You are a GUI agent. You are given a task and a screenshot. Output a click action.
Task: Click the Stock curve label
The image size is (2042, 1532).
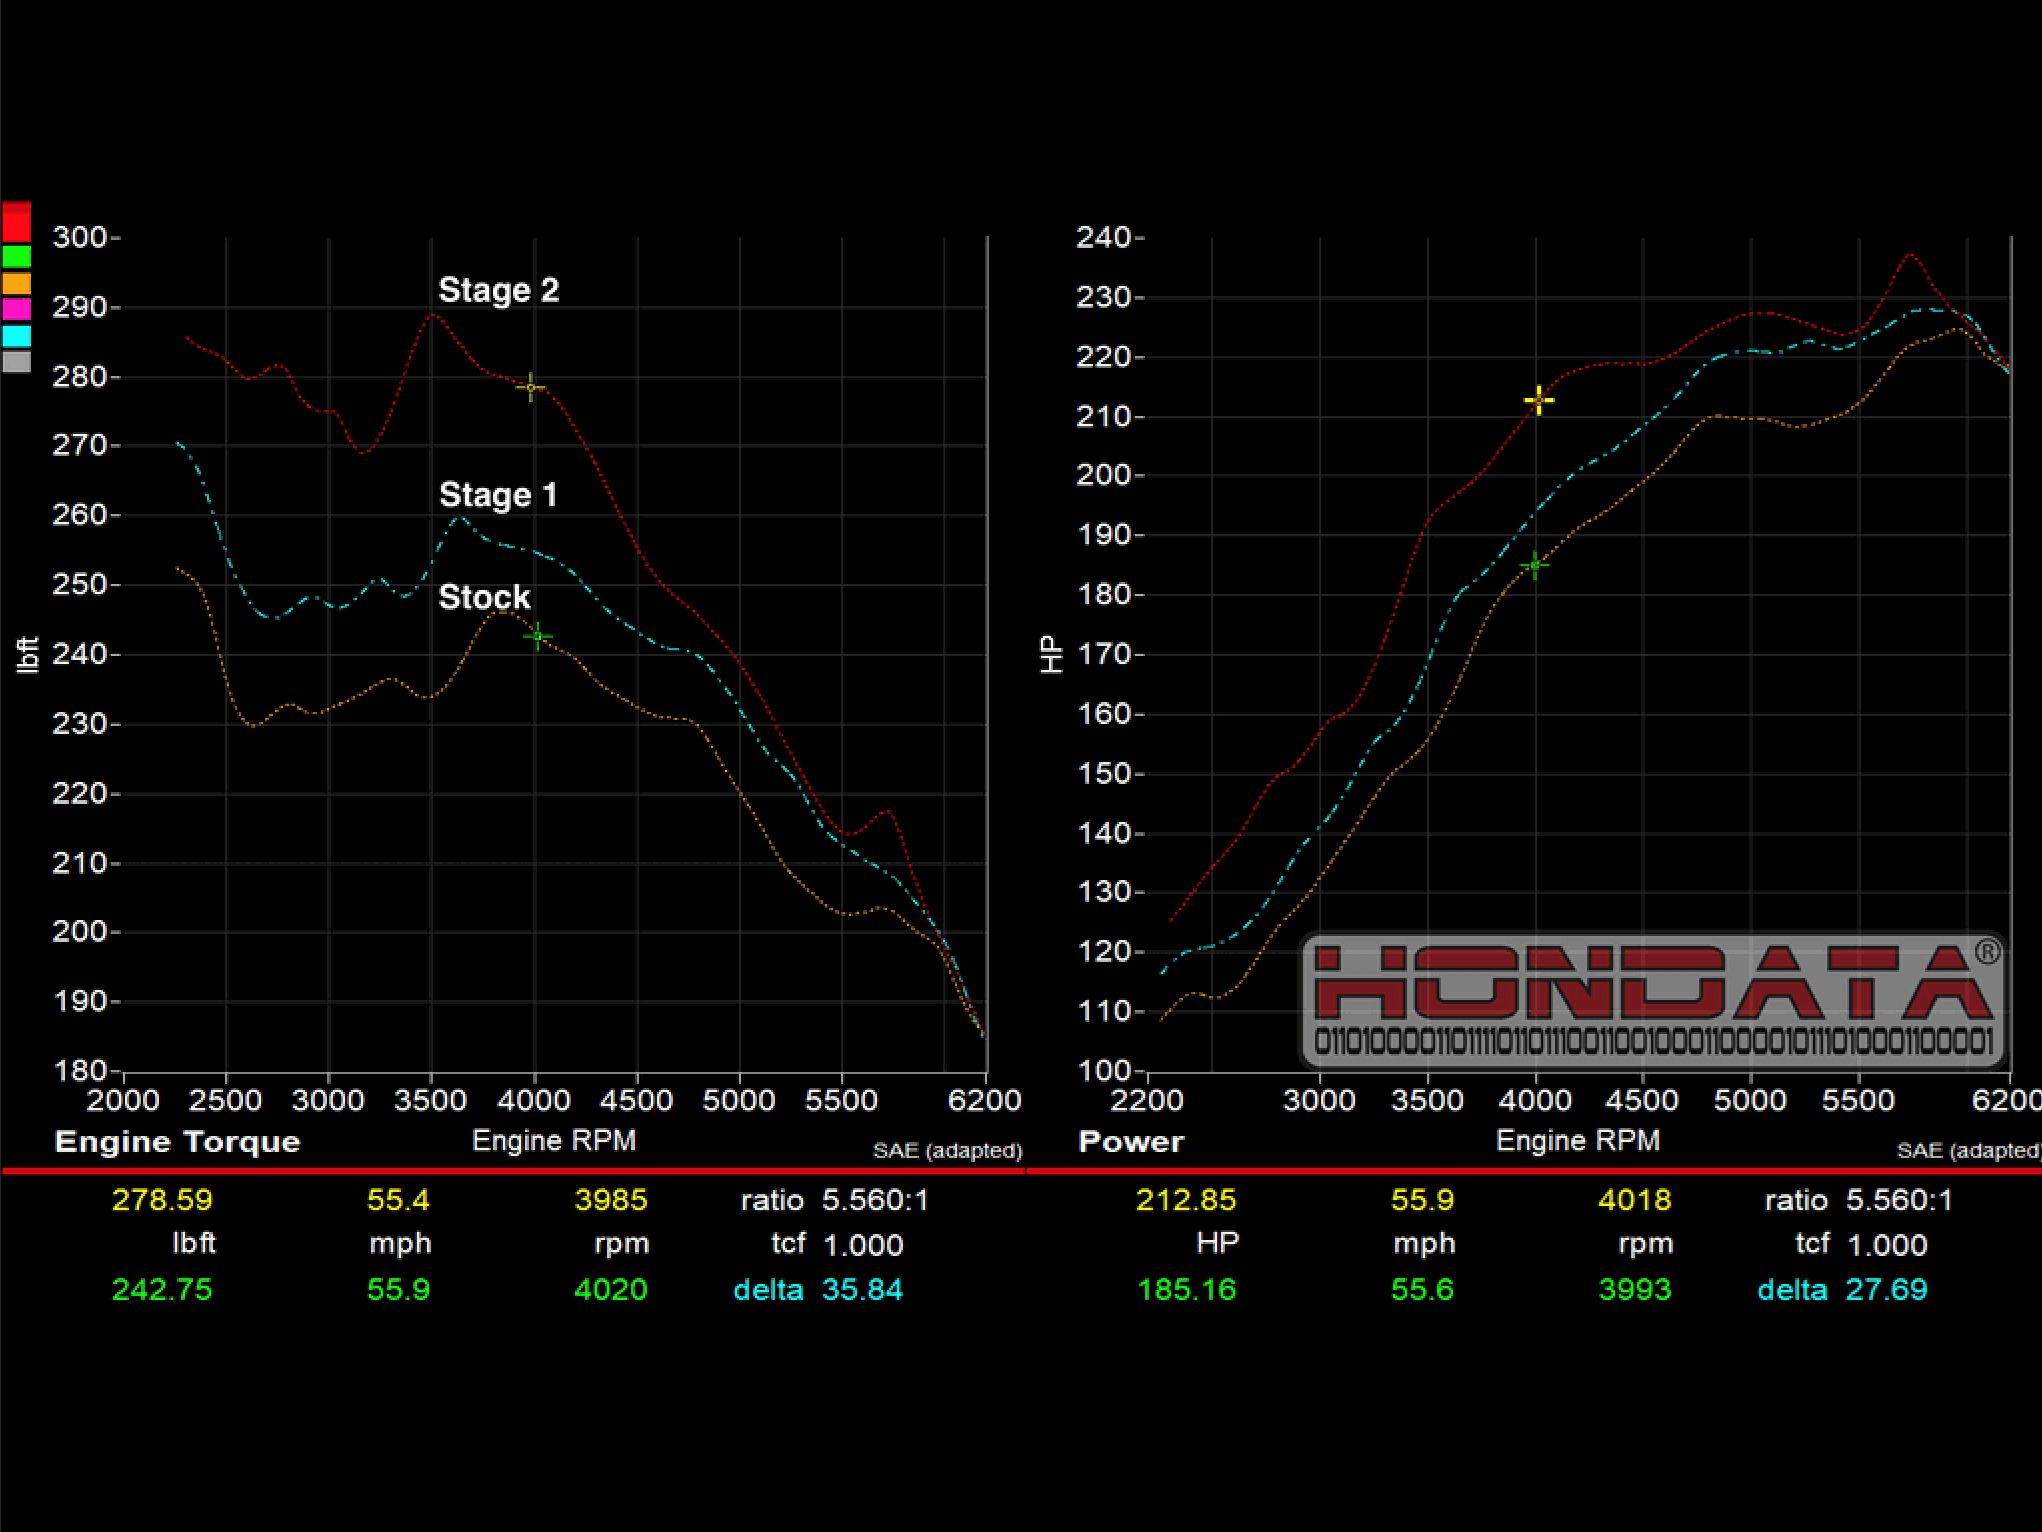484,597
